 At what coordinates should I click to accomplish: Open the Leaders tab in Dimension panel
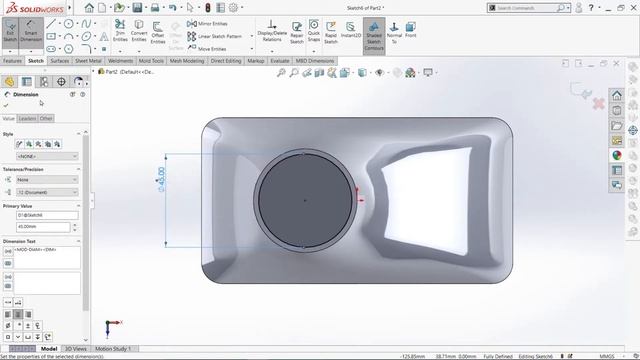tap(27, 118)
